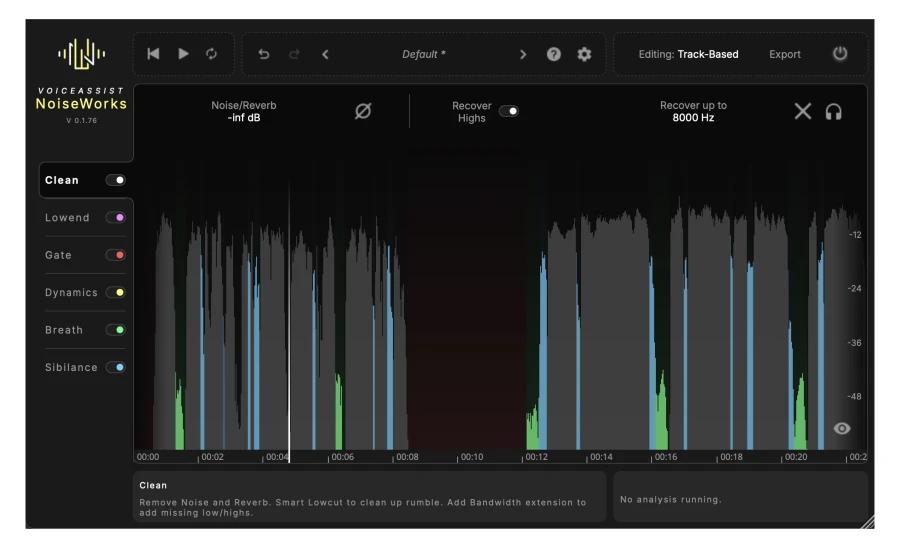Click the resize grip at the window corner
Viewport: 900px width, 548px height.
(867, 522)
